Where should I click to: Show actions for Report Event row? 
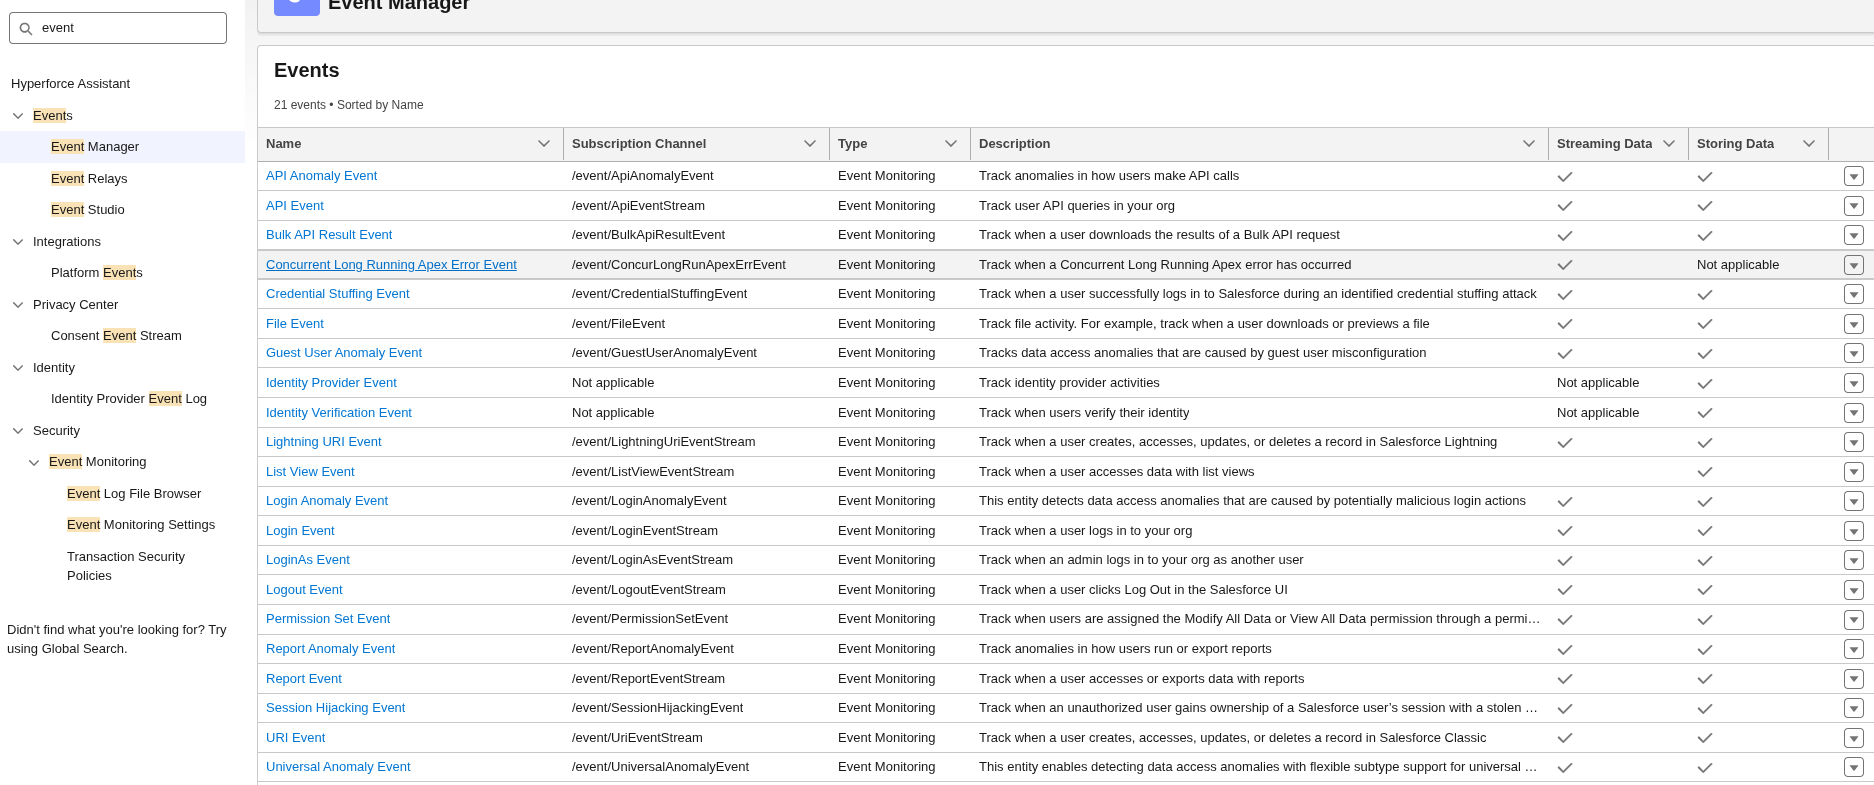coord(1853,679)
